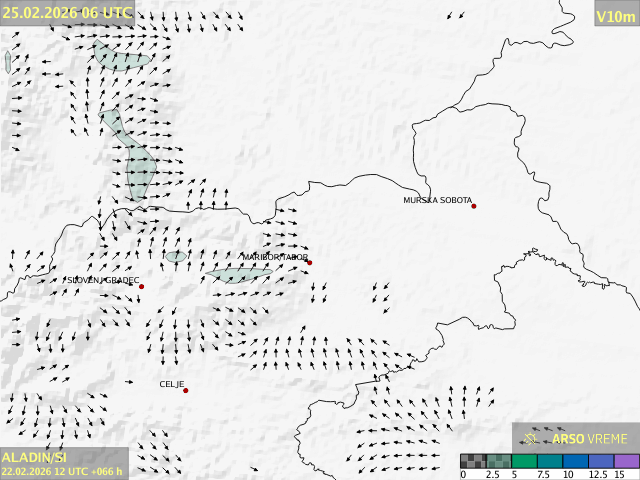This screenshot has width=640, height=480.
Task: Select the blue 10–12.5 legend swatch
Action: coord(576,461)
